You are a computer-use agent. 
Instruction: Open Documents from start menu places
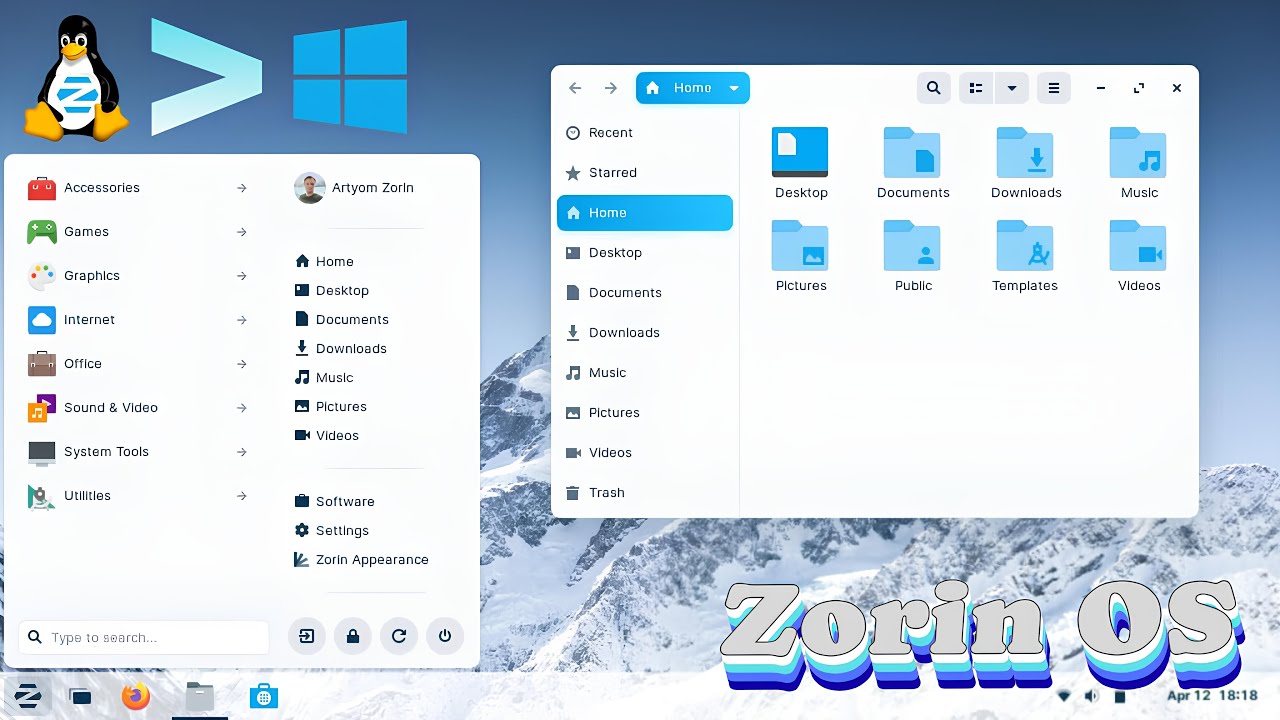(342, 319)
